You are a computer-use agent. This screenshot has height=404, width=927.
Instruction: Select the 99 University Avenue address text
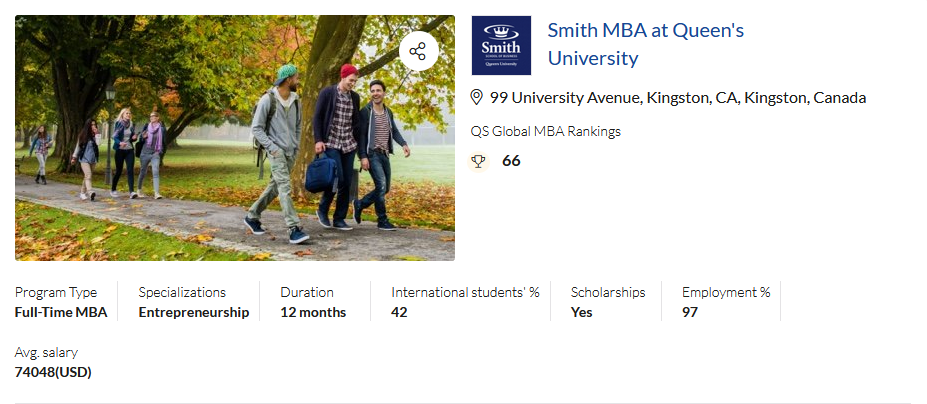click(x=677, y=98)
